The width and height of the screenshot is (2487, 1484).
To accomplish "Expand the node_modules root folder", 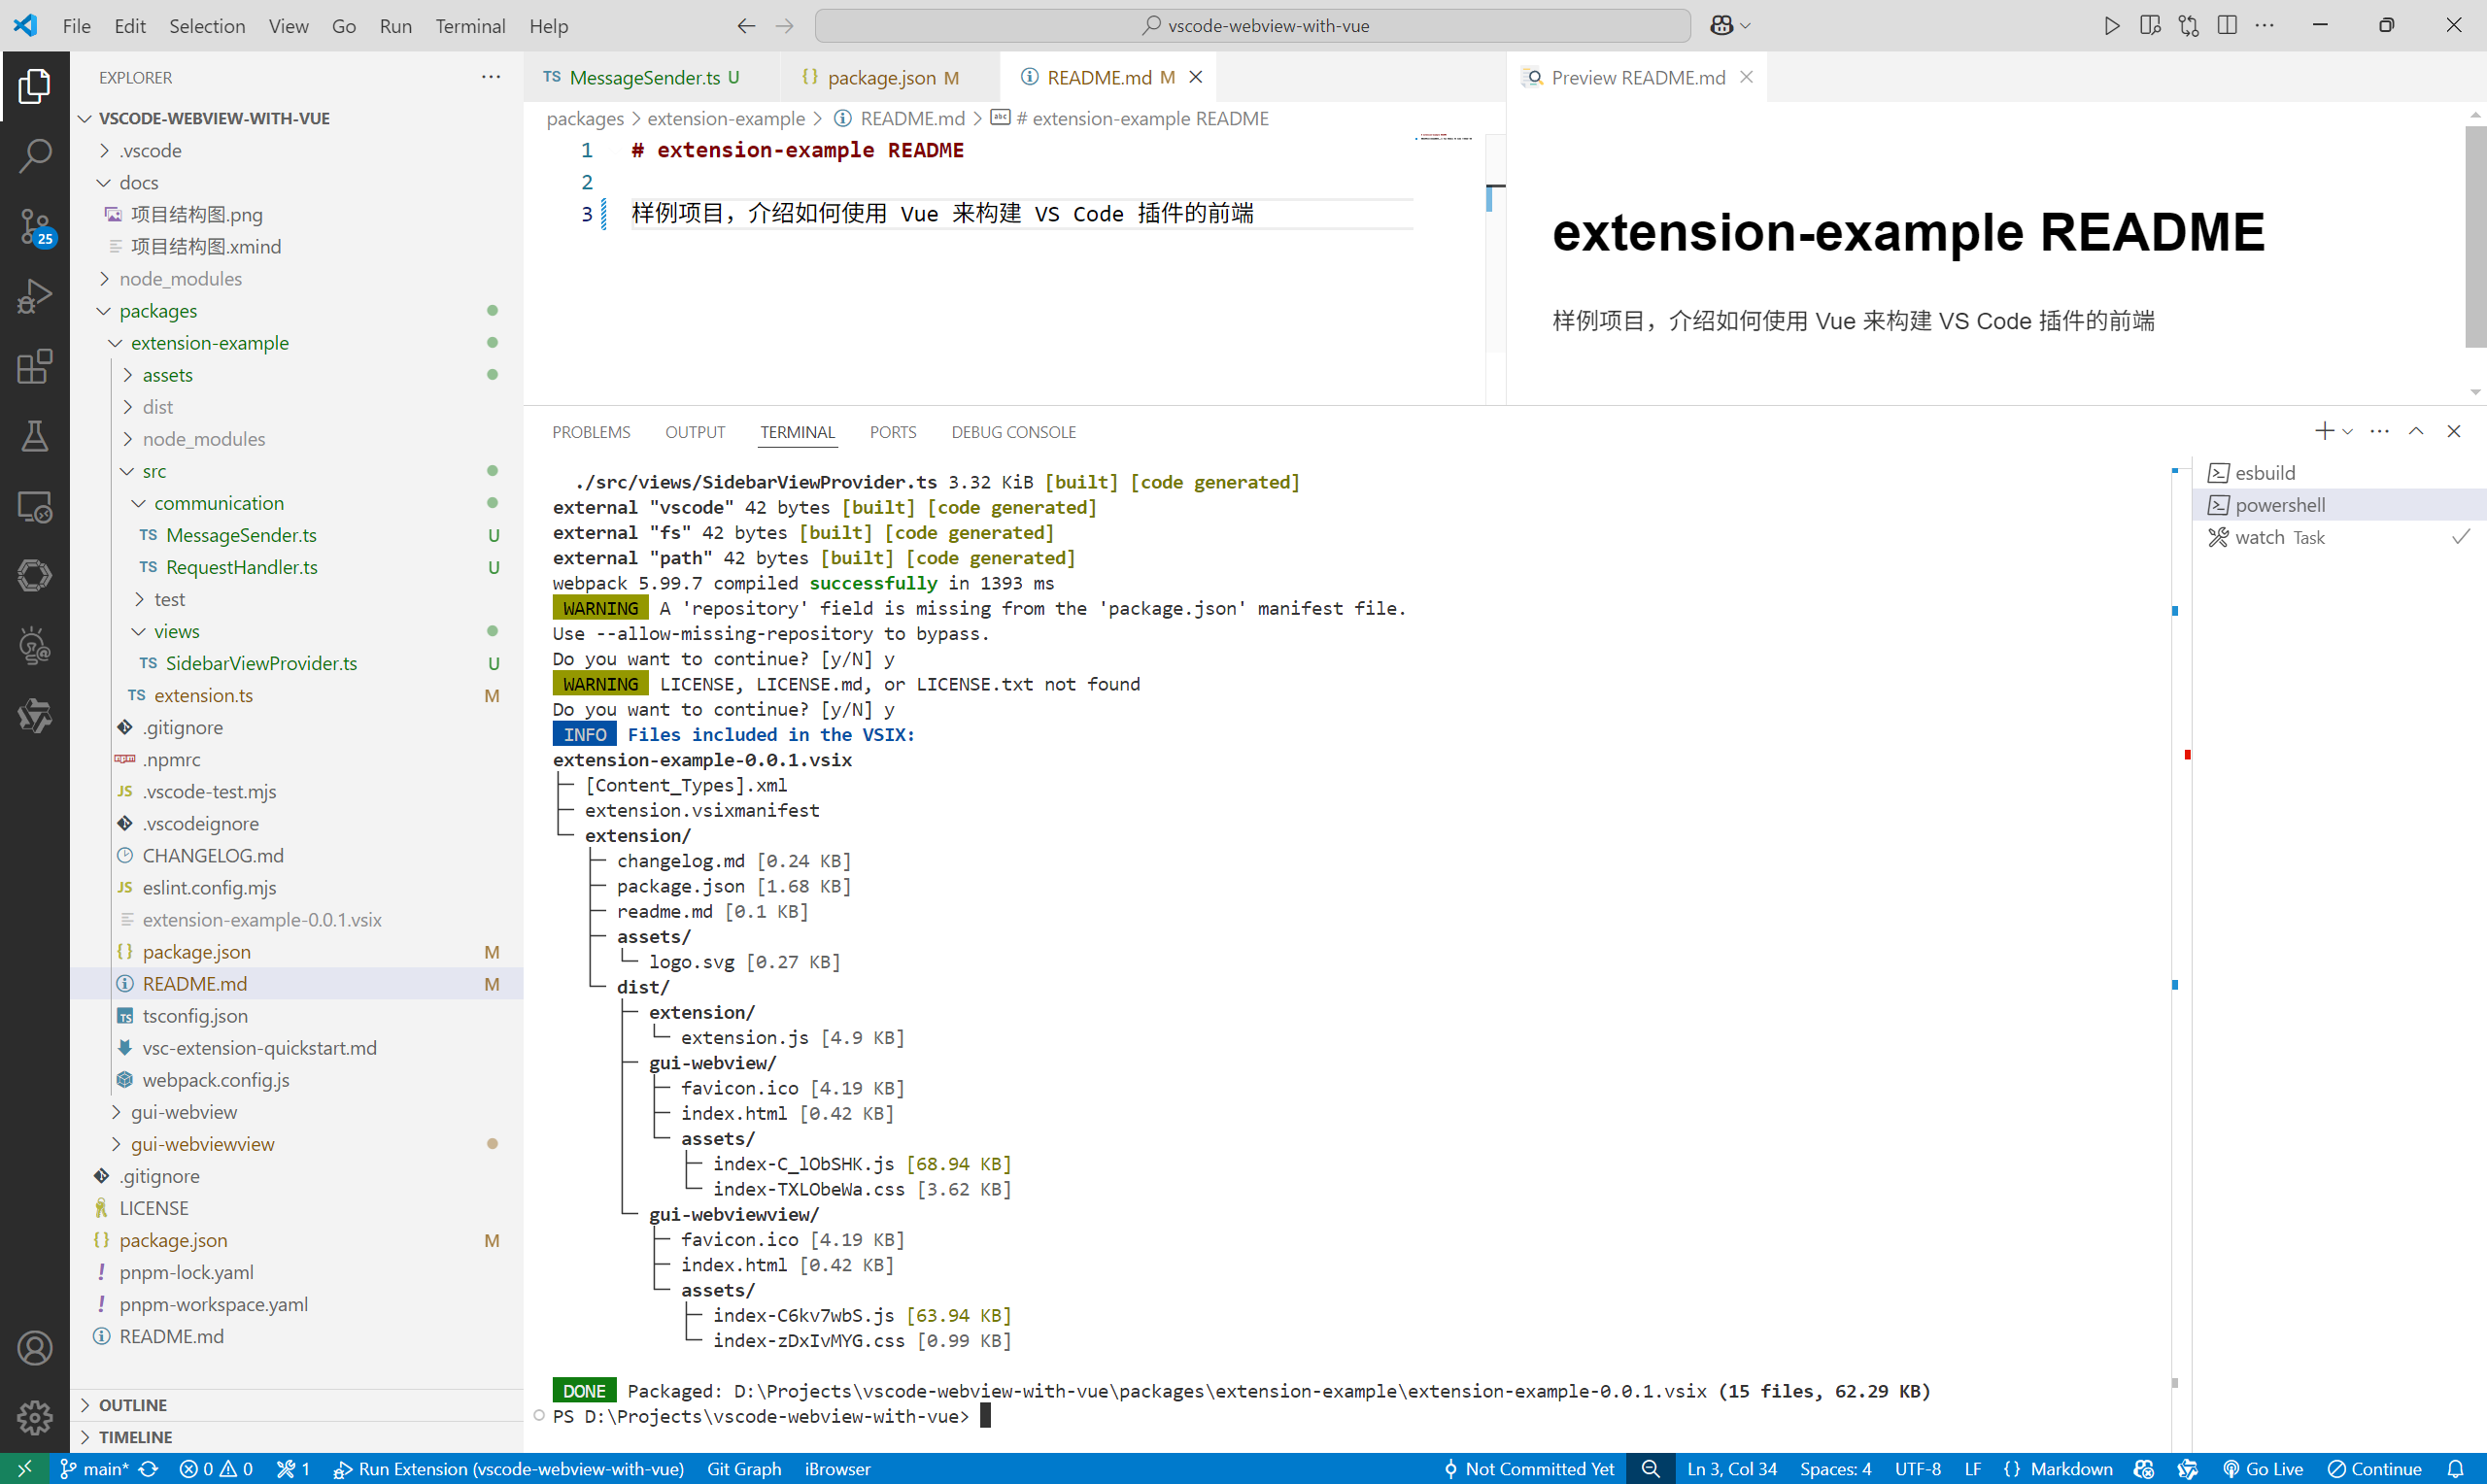I will pos(180,279).
